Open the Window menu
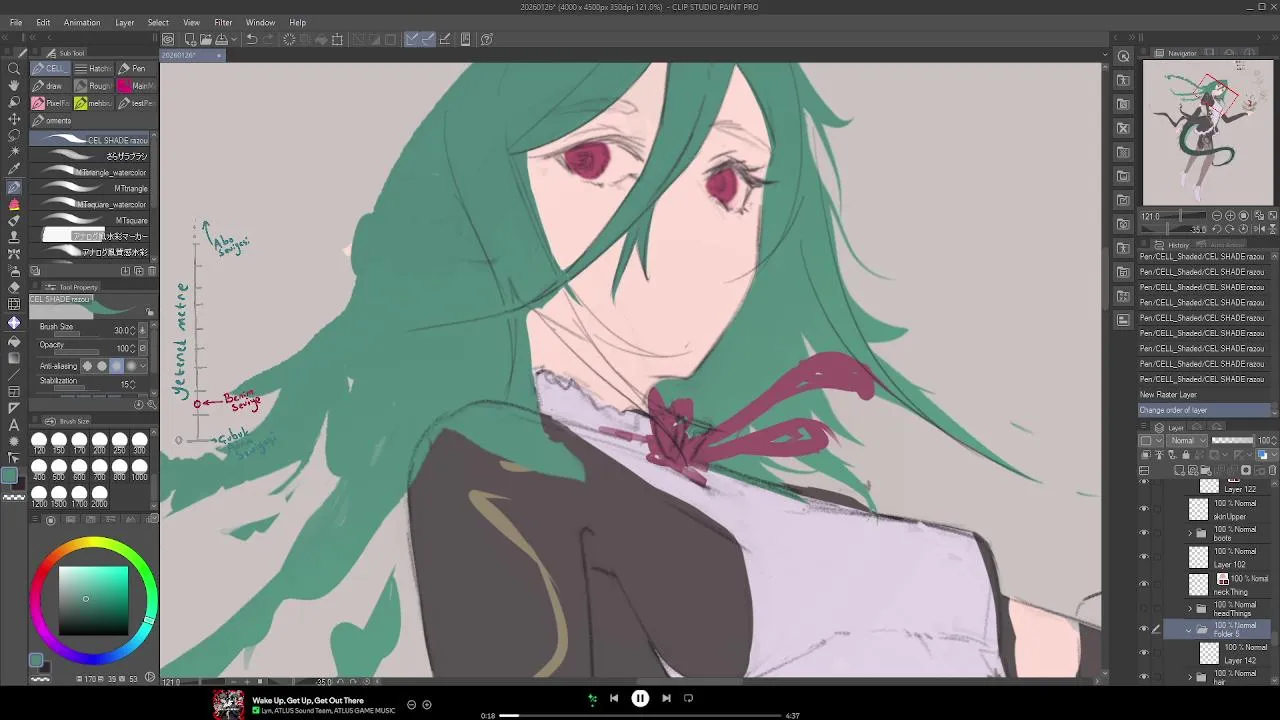Image resolution: width=1280 pixels, height=720 pixels. [x=260, y=22]
